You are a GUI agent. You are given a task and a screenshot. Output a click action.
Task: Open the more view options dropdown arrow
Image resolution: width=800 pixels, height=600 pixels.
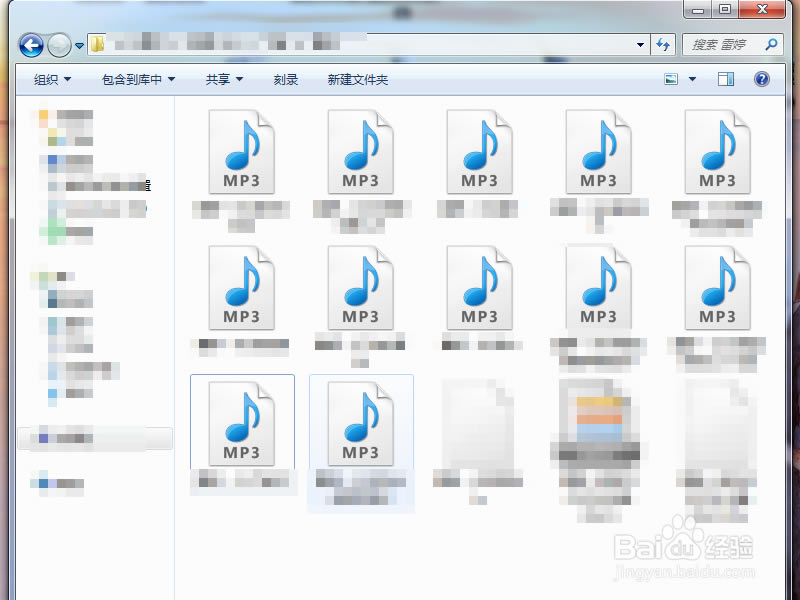coord(692,79)
